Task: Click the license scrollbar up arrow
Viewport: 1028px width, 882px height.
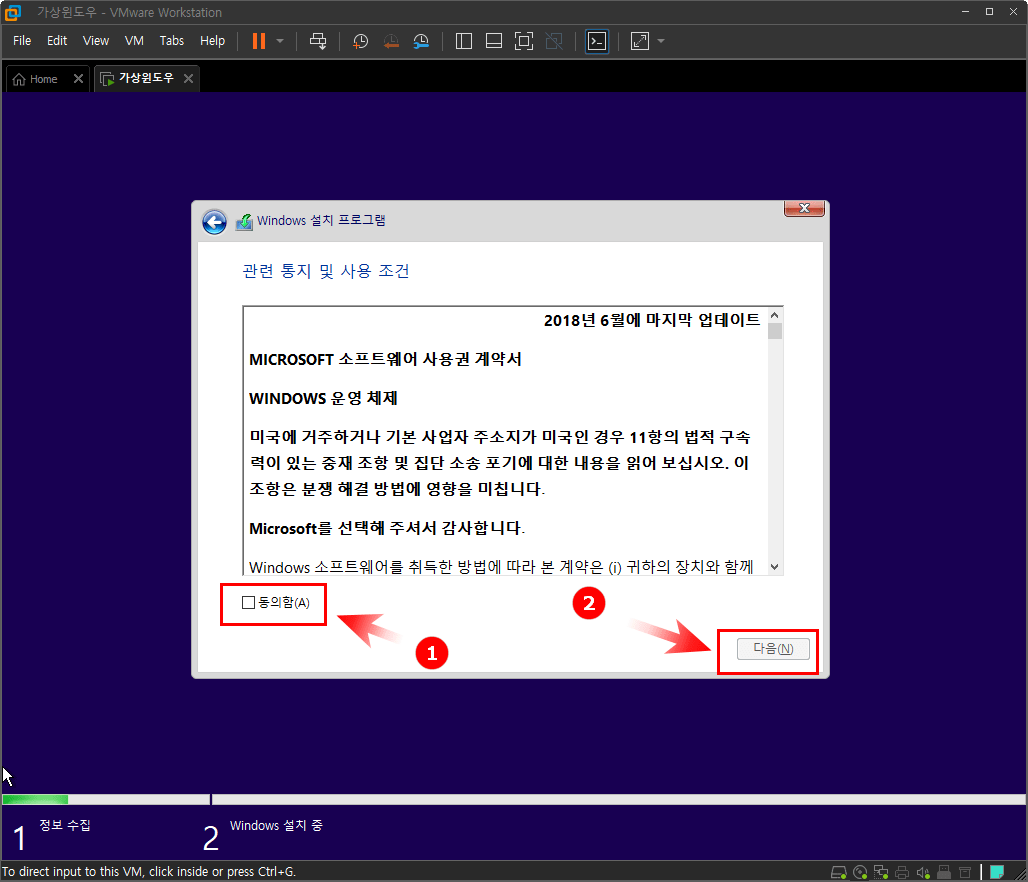Action: [775, 315]
